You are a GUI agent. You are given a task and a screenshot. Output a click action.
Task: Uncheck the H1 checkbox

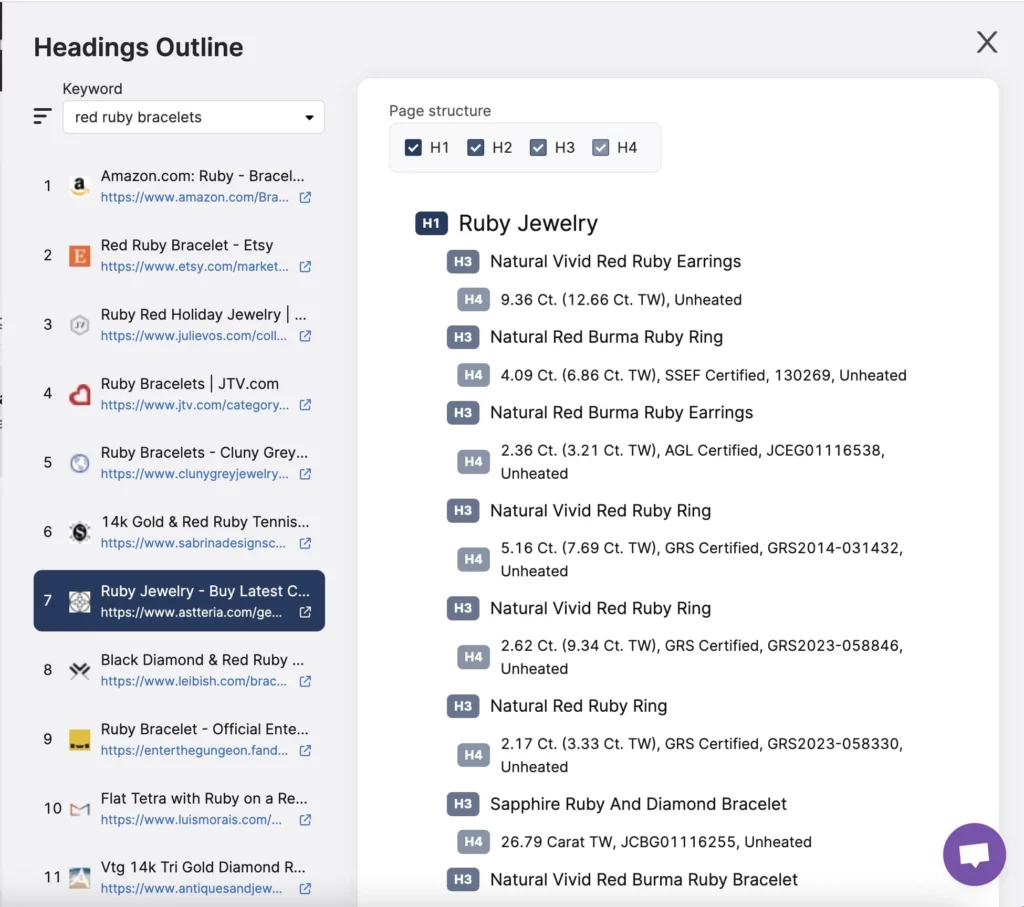(x=413, y=148)
